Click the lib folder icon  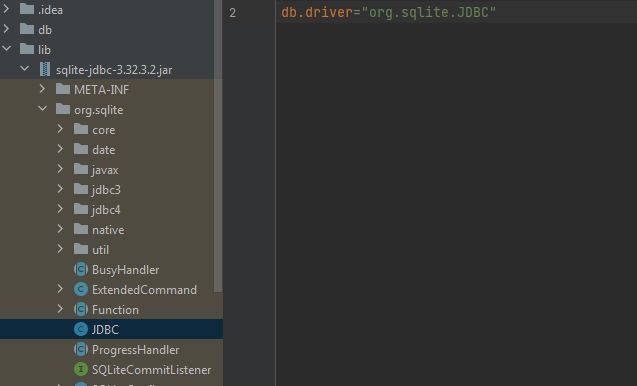pos(27,49)
